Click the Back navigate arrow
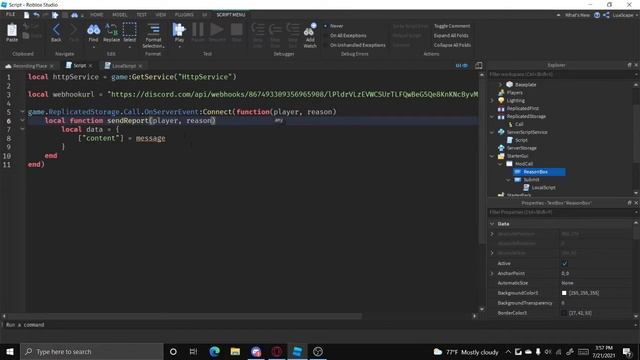 coord(56,29)
